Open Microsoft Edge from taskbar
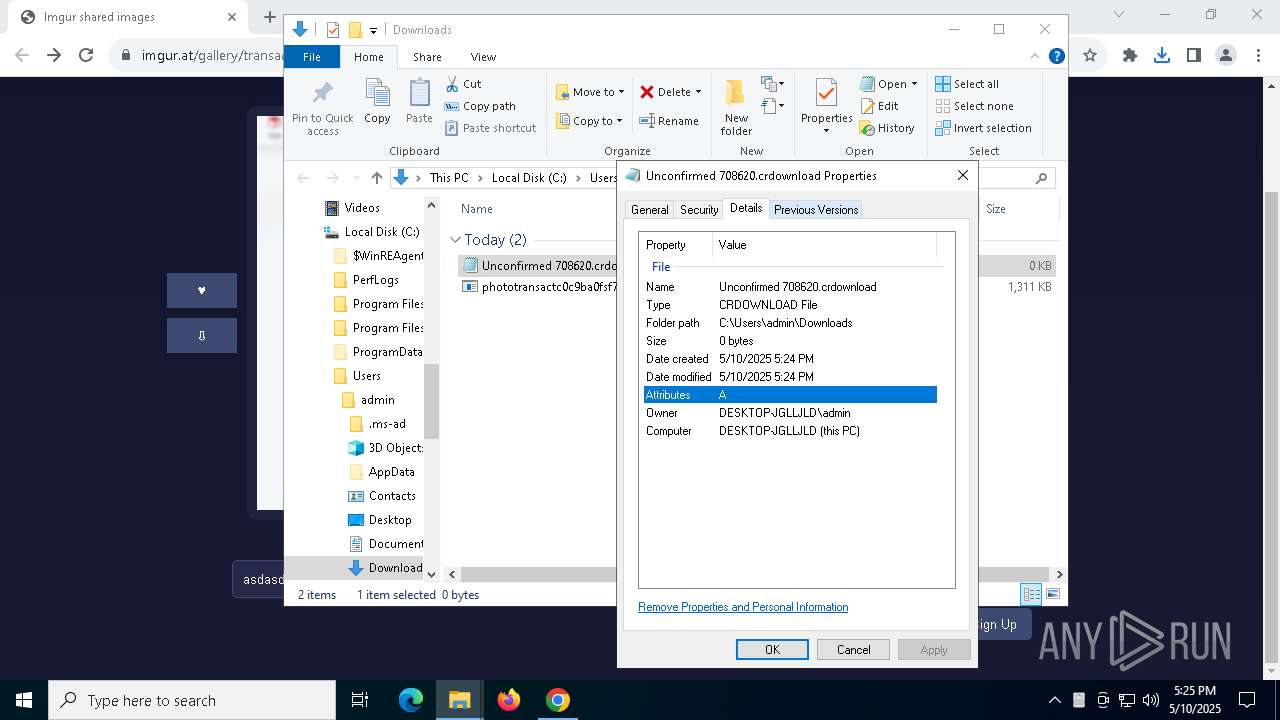 tap(411, 700)
